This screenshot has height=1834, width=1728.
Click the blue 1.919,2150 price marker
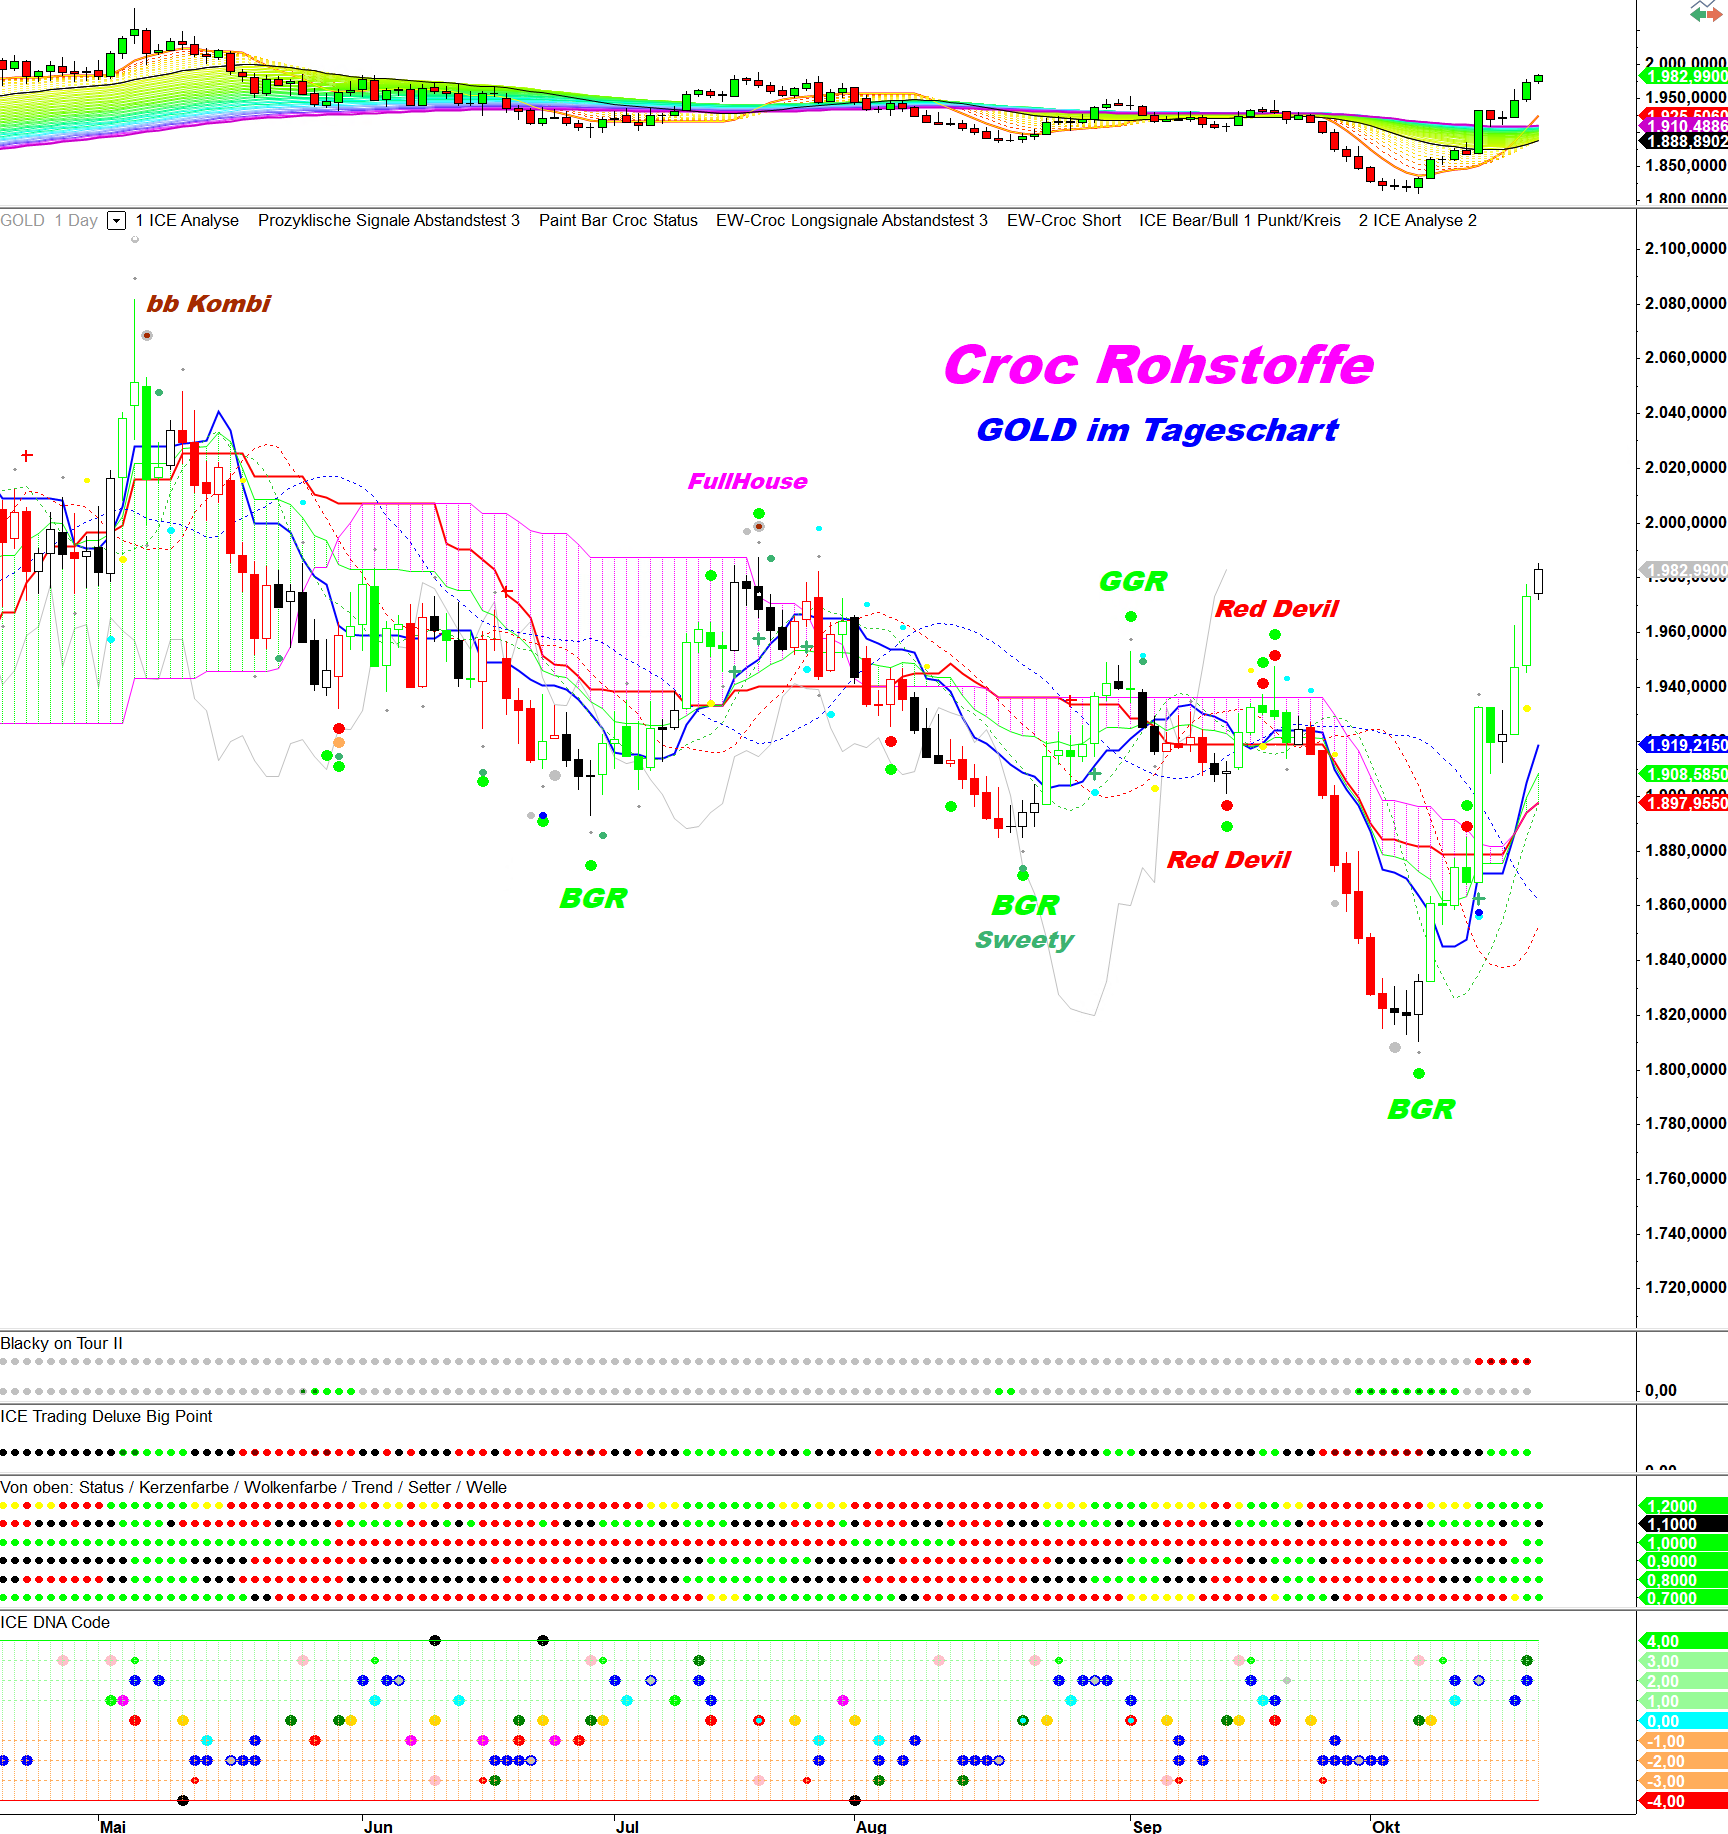coord(1684,745)
